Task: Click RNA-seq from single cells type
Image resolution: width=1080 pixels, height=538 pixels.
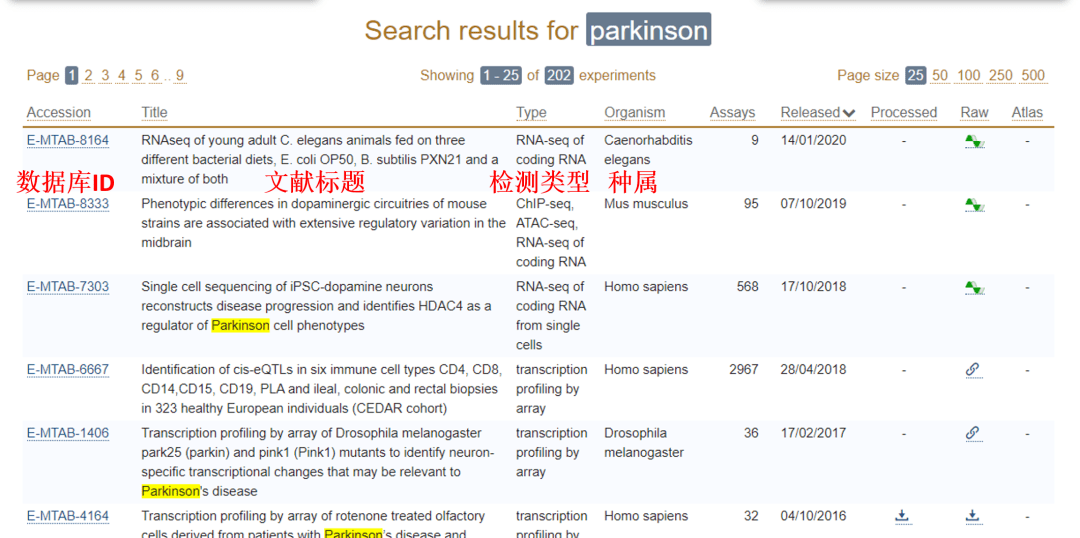Action: (551, 315)
